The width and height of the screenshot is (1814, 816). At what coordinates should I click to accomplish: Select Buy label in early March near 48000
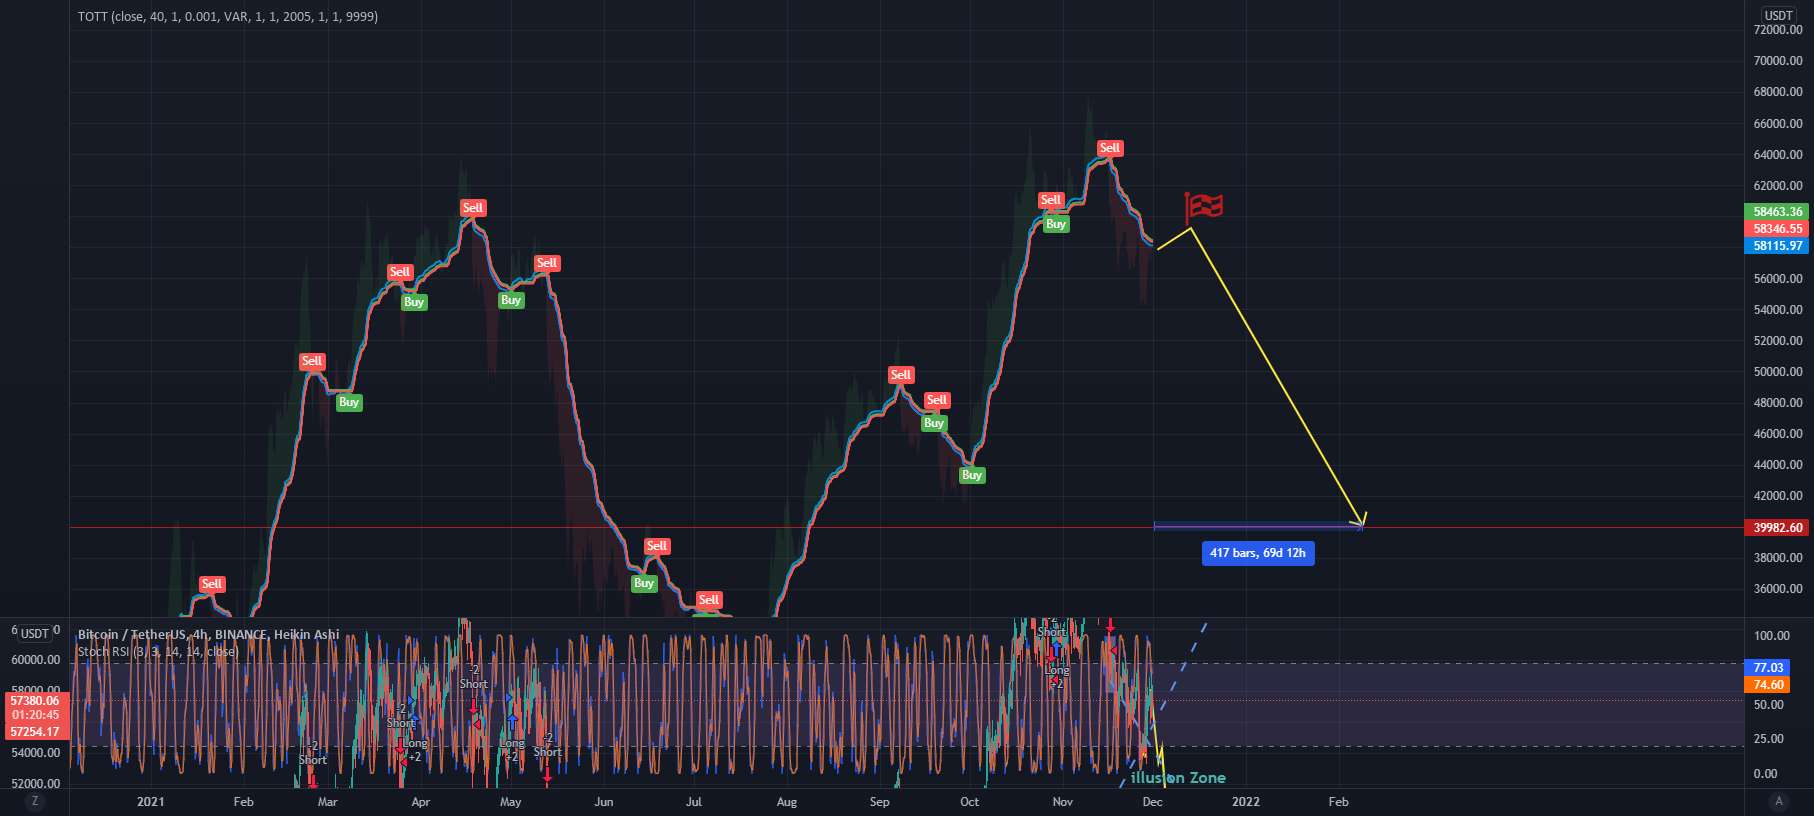pos(349,402)
